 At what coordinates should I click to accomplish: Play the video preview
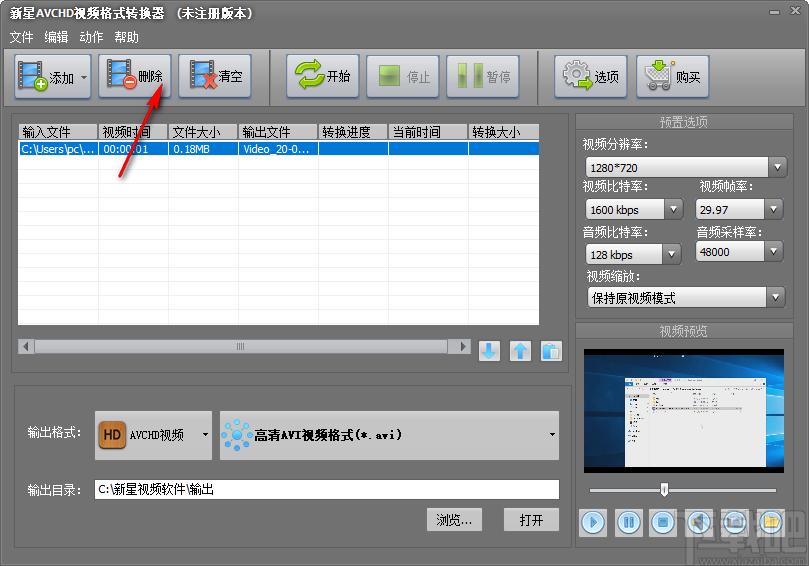593,522
